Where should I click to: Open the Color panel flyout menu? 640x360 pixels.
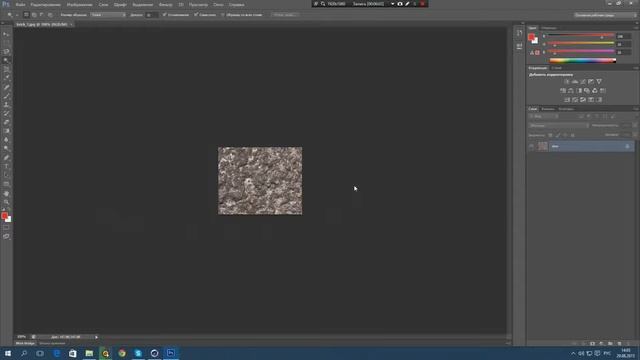coord(636,28)
